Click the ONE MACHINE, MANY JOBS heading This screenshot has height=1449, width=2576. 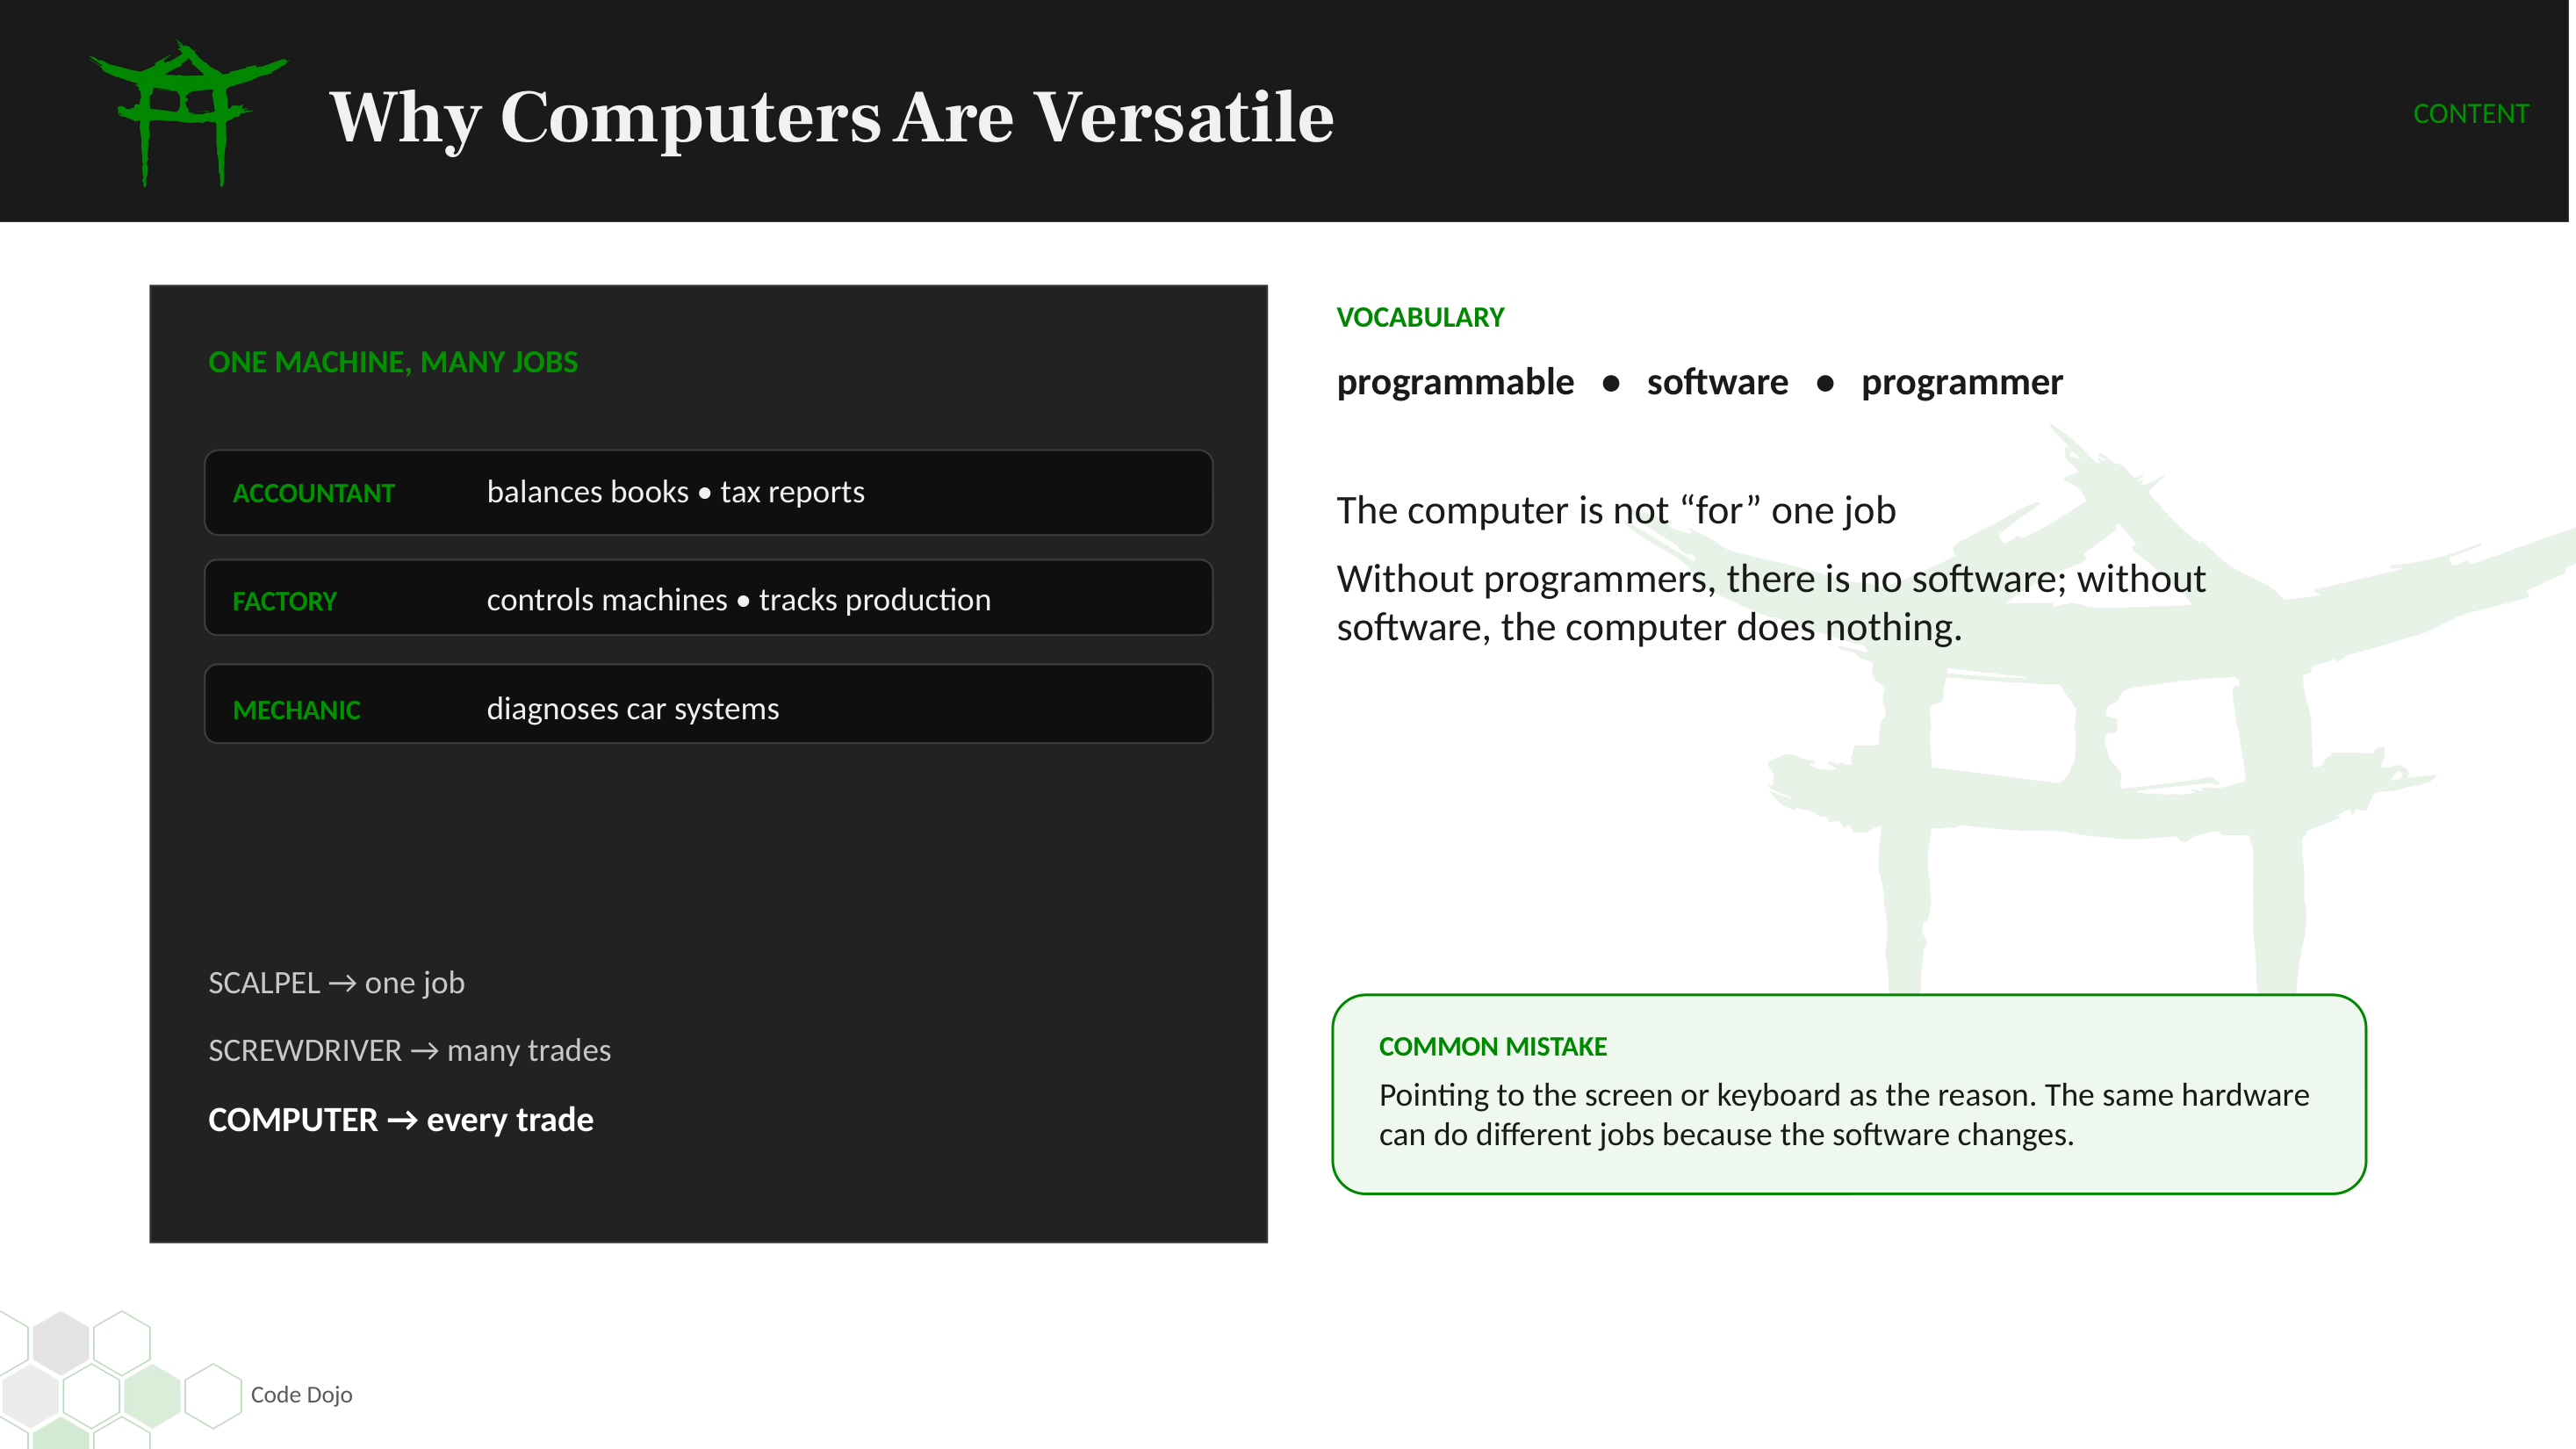click(393, 362)
